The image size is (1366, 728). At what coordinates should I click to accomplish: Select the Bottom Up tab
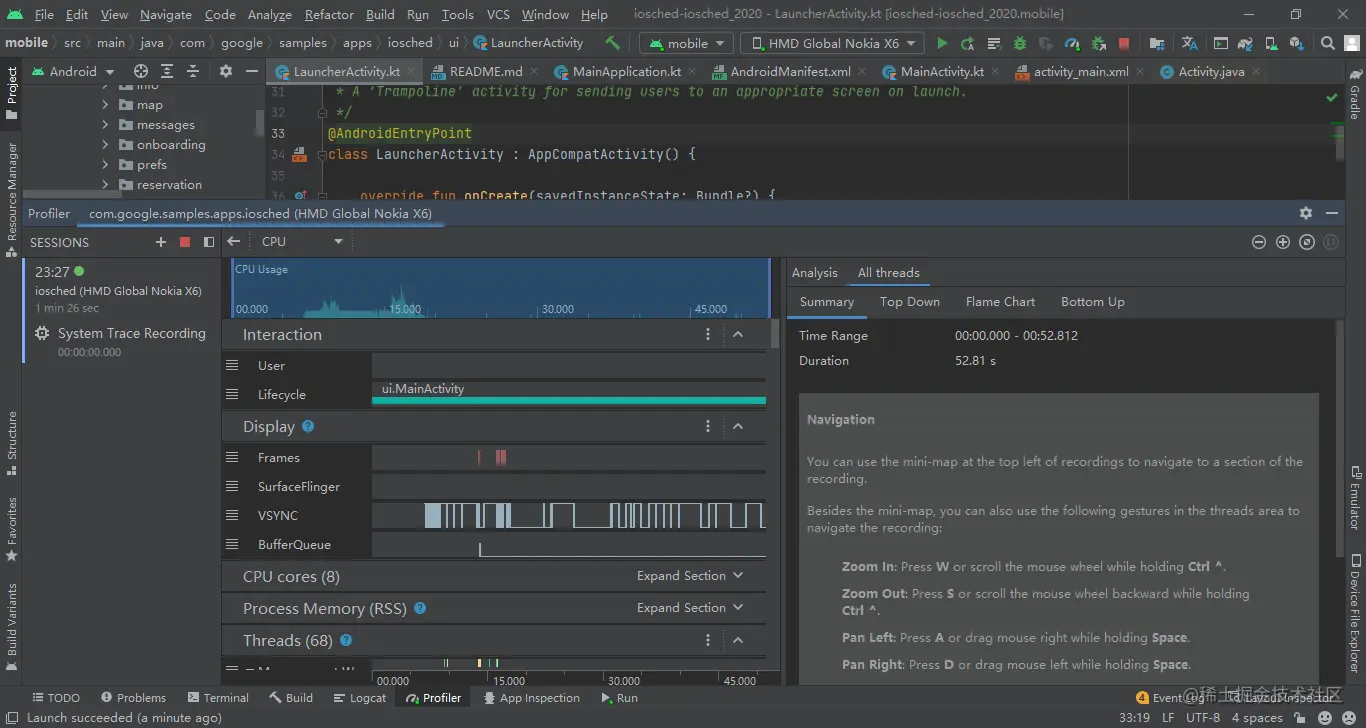pos(1092,301)
